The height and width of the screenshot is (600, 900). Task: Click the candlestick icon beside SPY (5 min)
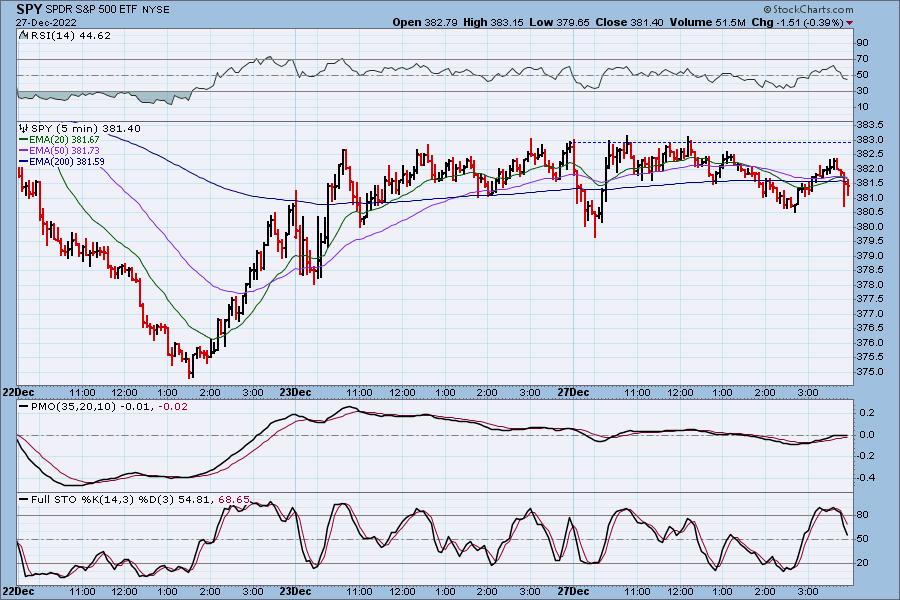(24, 128)
